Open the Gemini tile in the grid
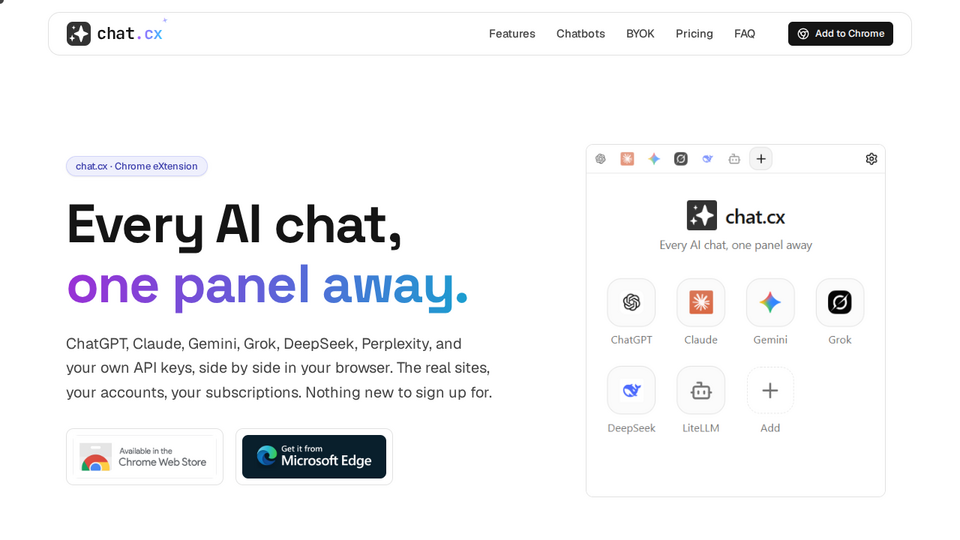960x540 pixels. click(x=770, y=302)
